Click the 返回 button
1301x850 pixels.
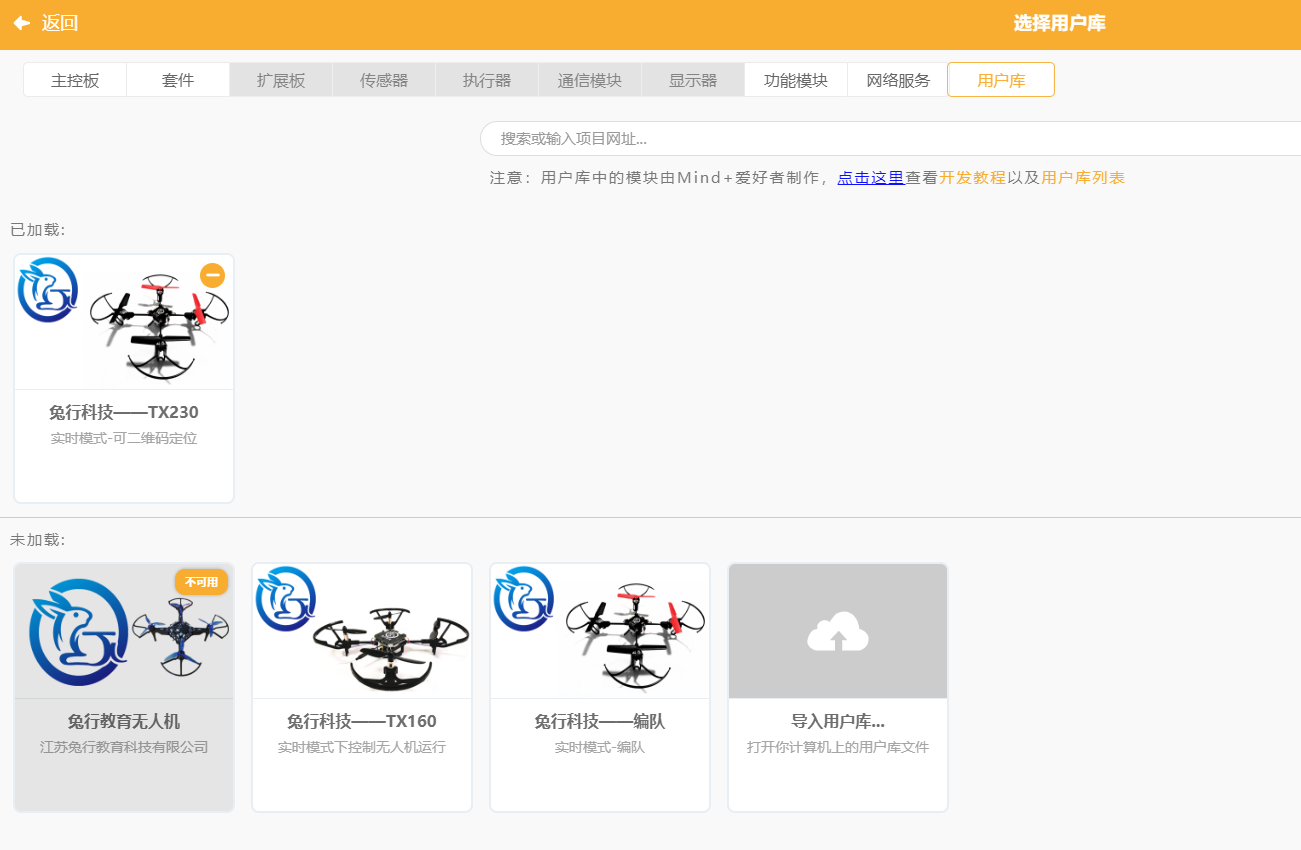tap(46, 23)
